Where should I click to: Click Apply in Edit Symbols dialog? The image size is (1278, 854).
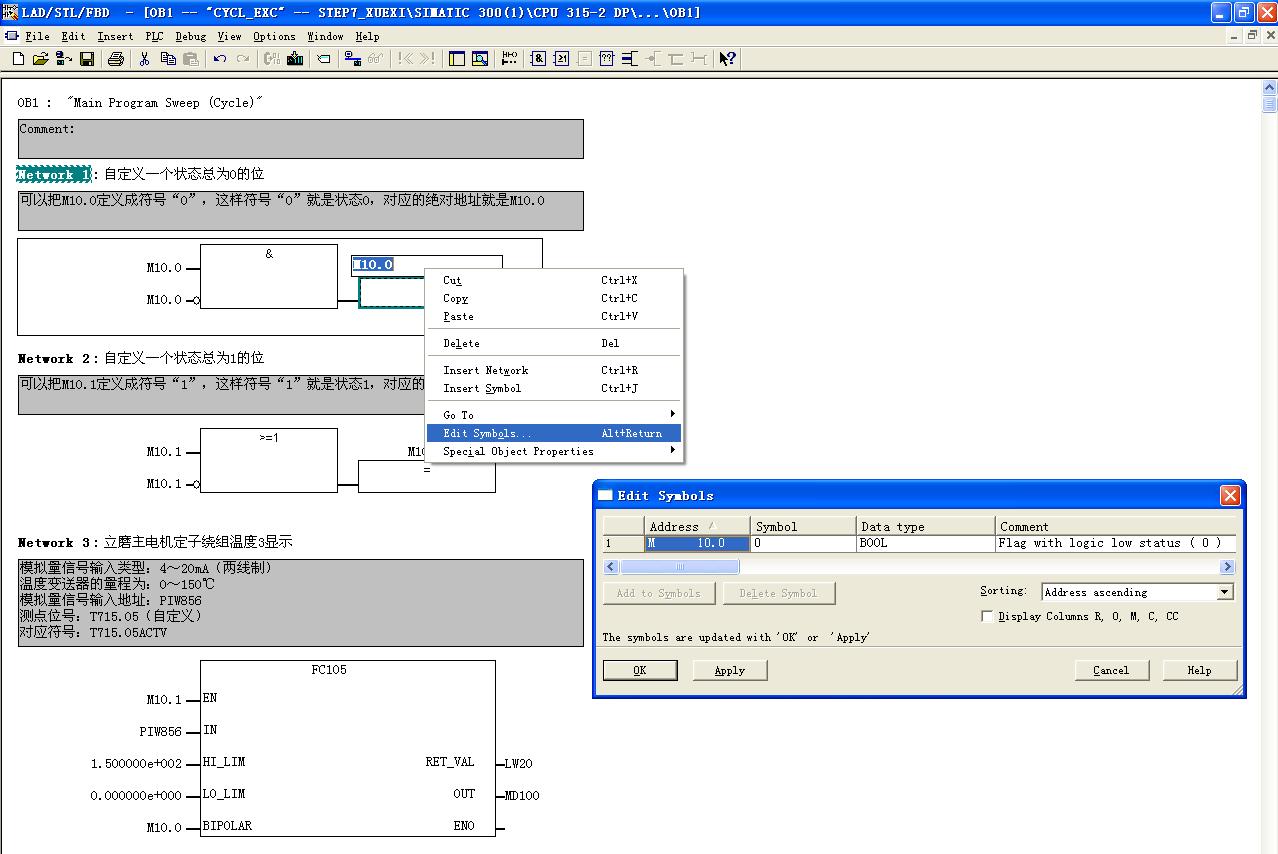click(x=730, y=670)
